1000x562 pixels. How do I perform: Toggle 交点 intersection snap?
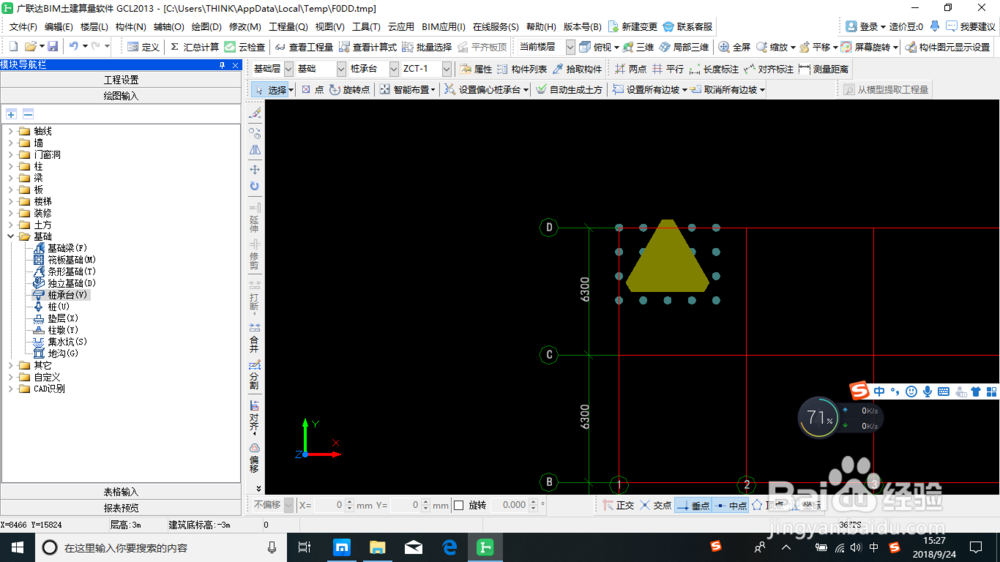(x=656, y=505)
